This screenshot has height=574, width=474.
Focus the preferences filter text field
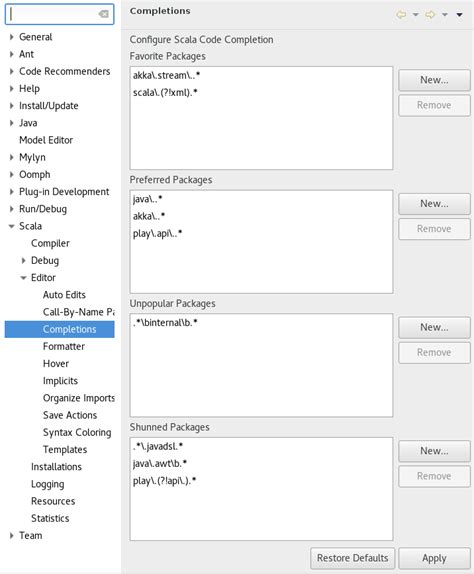(x=55, y=14)
